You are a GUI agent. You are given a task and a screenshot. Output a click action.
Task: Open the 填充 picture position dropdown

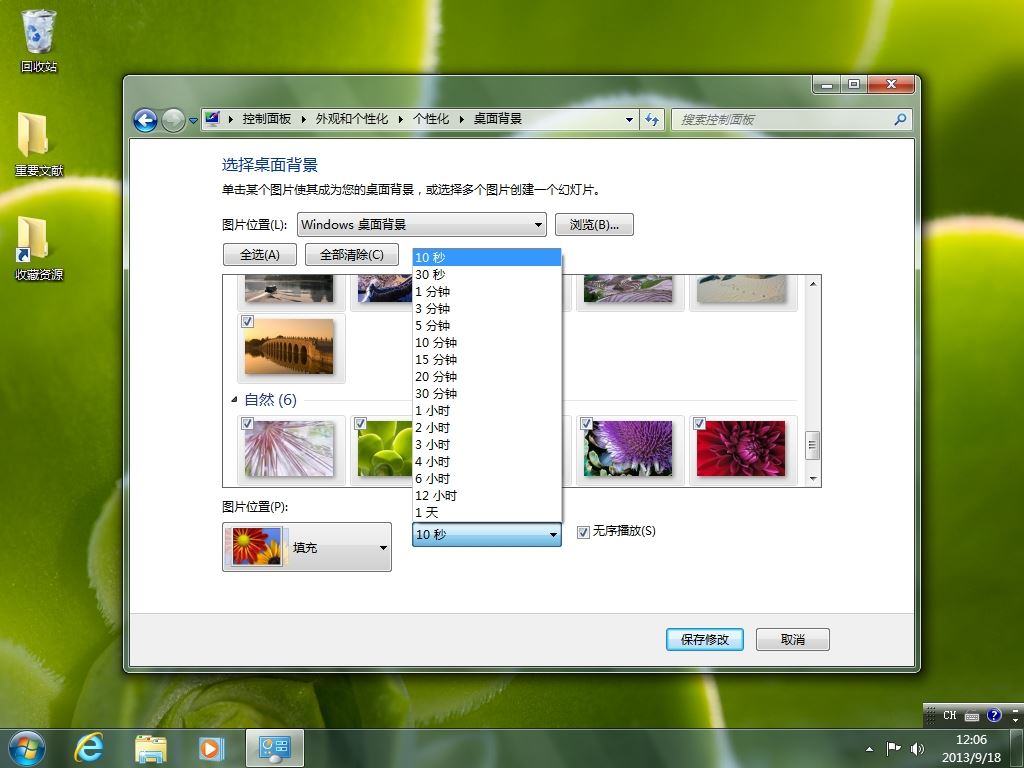click(307, 547)
